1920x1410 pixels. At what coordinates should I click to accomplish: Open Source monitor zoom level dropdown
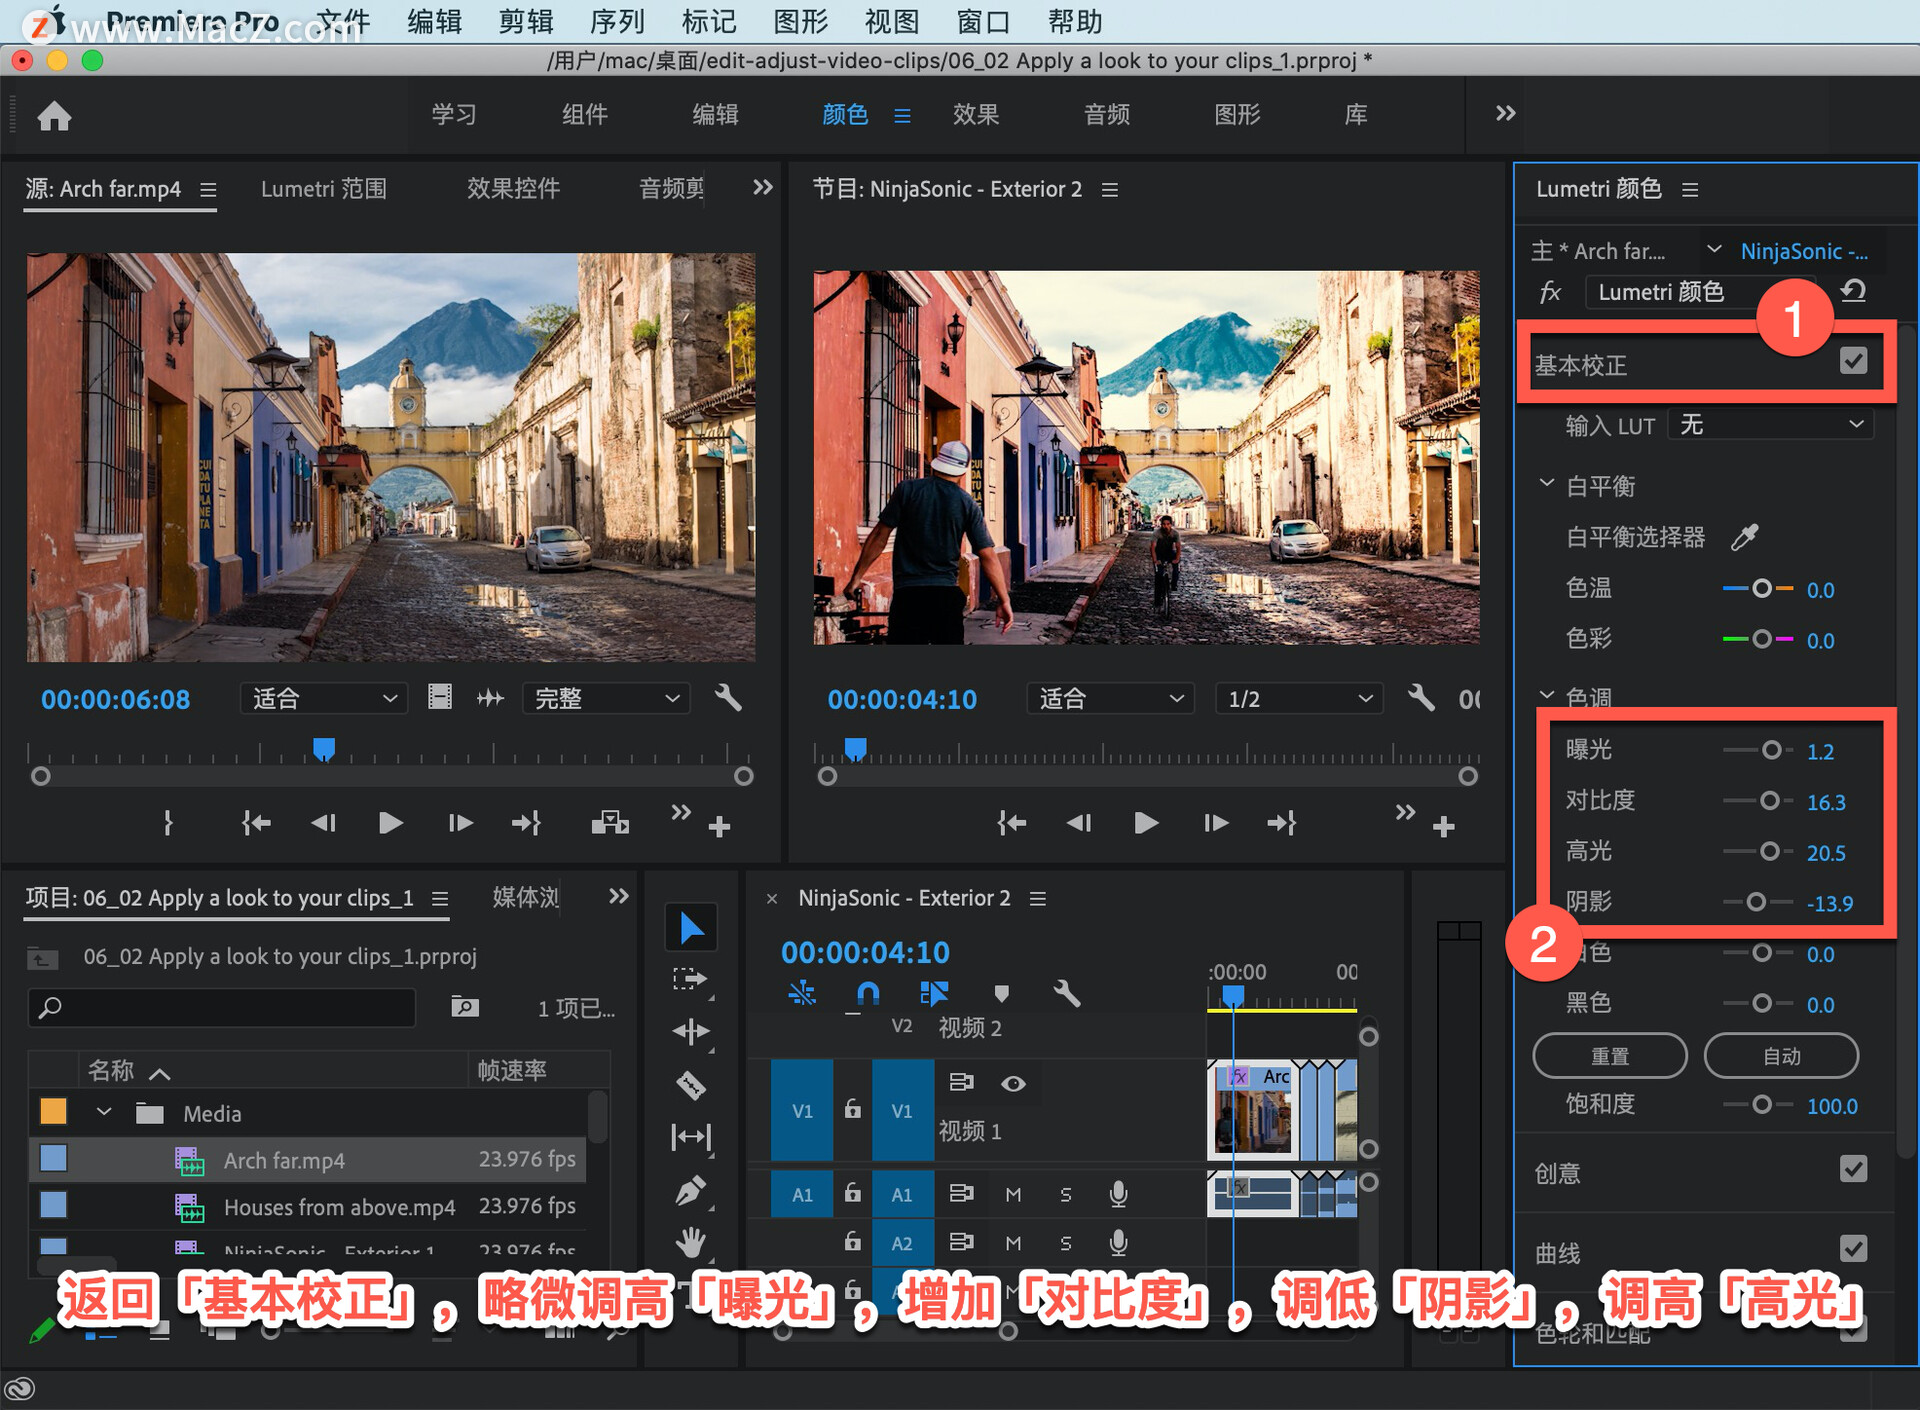[324, 698]
